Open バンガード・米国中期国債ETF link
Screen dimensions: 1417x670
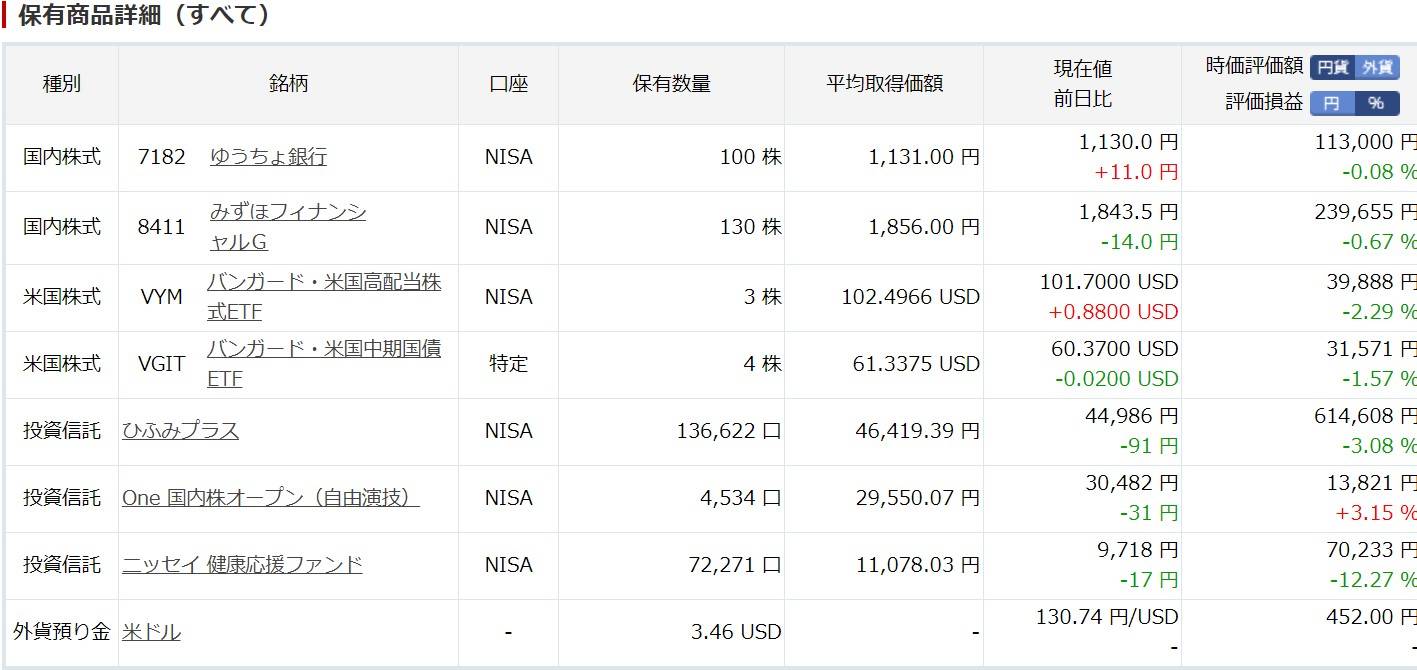324,364
